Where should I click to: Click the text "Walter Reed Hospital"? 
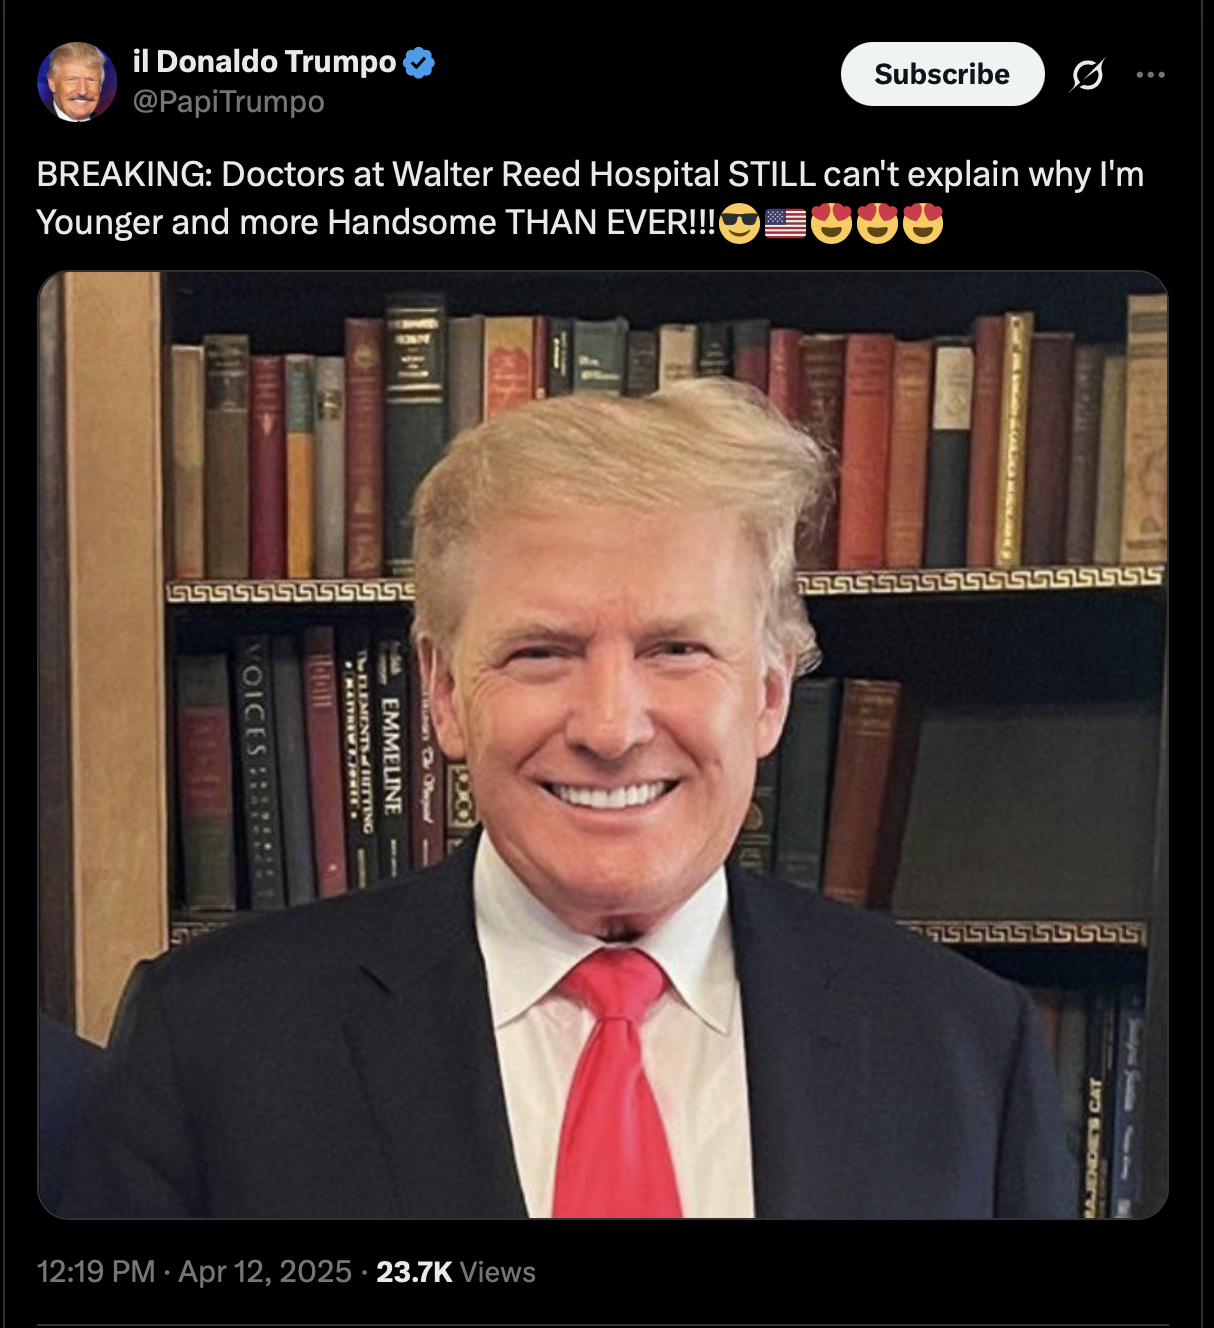point(555,174)
